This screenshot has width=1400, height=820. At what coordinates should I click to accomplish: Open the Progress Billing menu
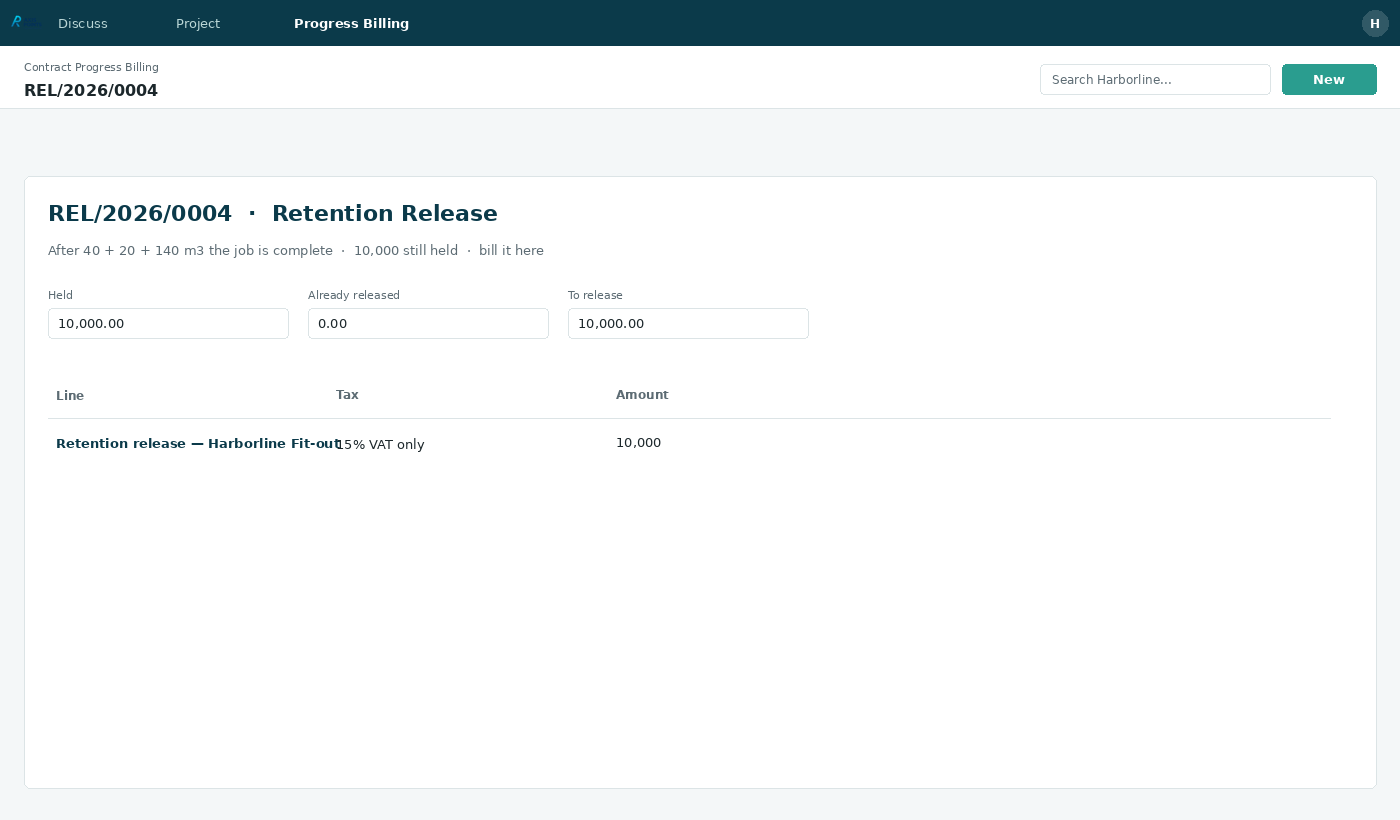click(351, 23)
